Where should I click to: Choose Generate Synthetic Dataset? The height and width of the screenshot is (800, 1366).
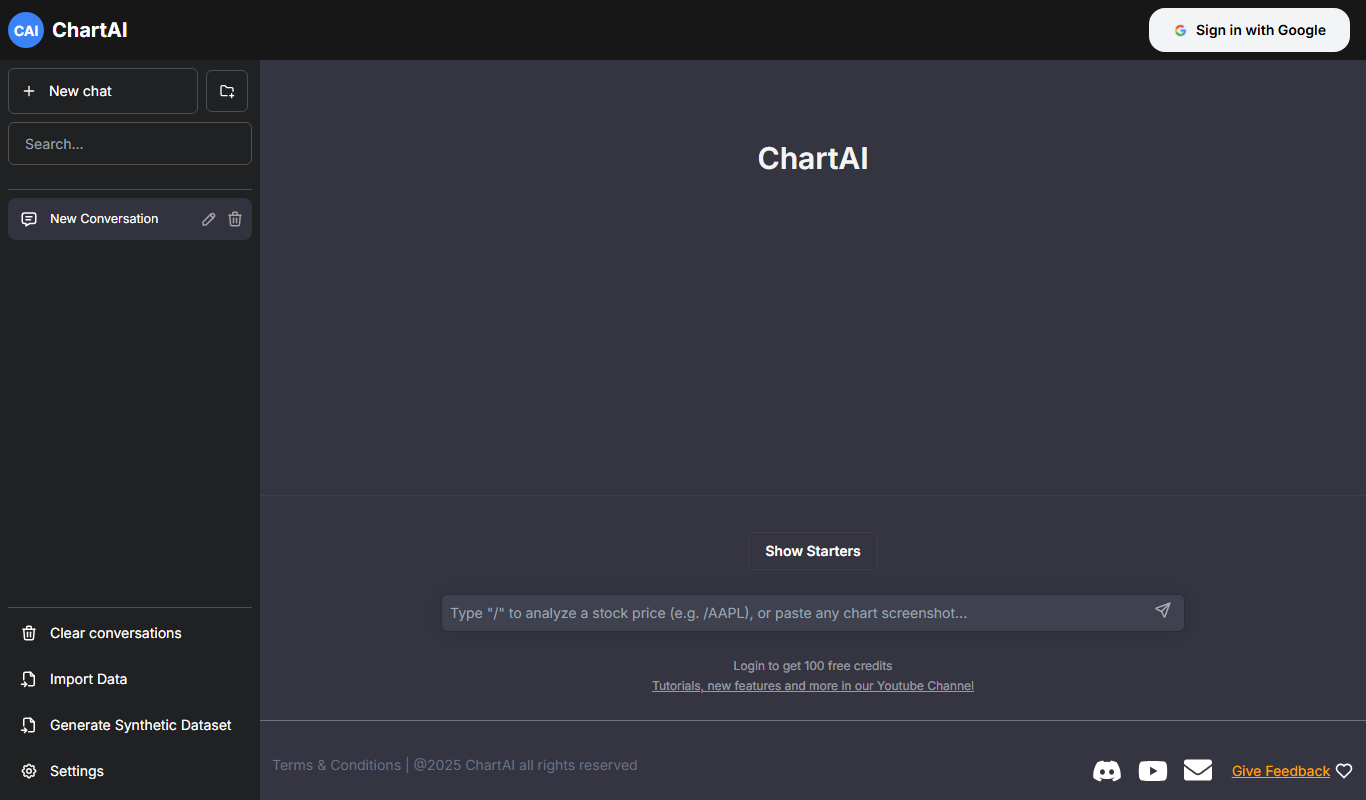pos(130,725)
